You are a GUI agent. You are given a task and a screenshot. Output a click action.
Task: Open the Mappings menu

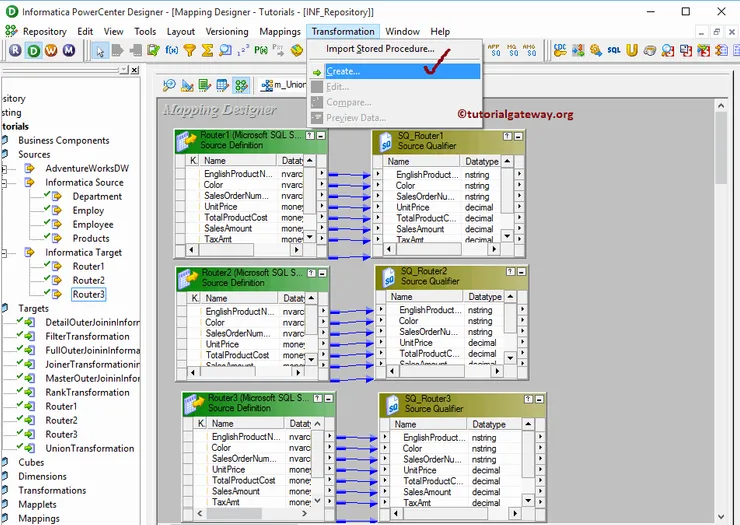pyautogui.click(x=280, y=32)
